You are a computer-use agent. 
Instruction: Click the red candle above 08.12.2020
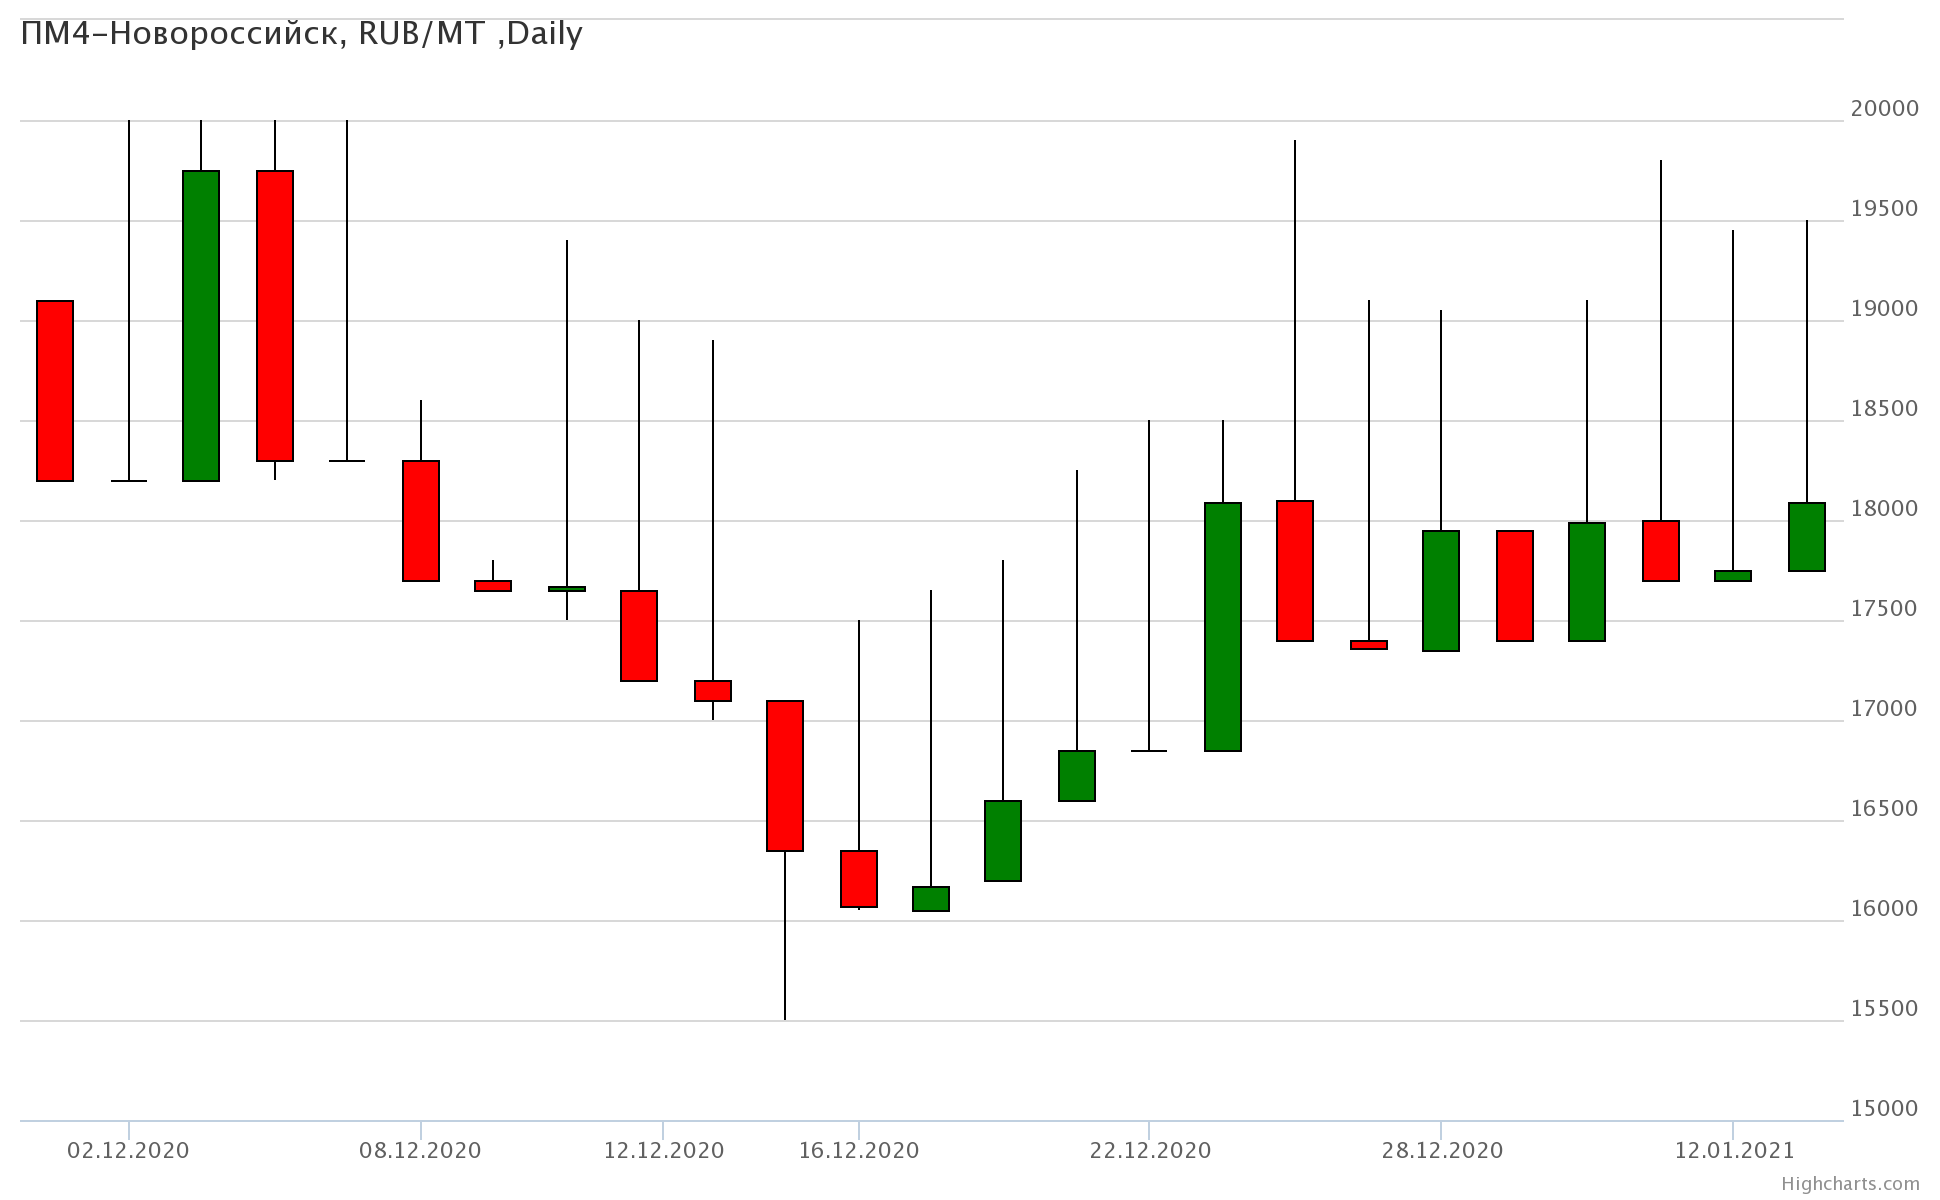tap(421, 520)
